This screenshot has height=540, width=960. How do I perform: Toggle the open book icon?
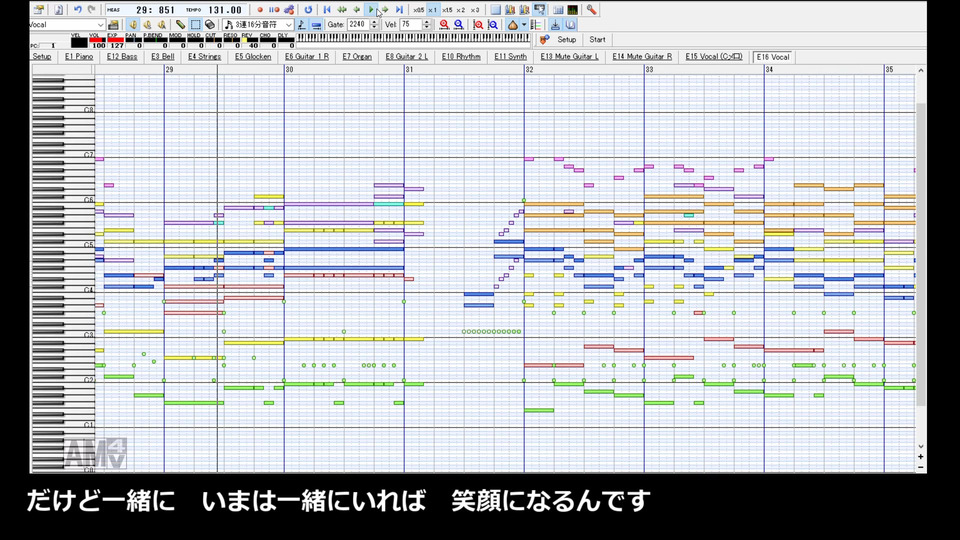570,24
